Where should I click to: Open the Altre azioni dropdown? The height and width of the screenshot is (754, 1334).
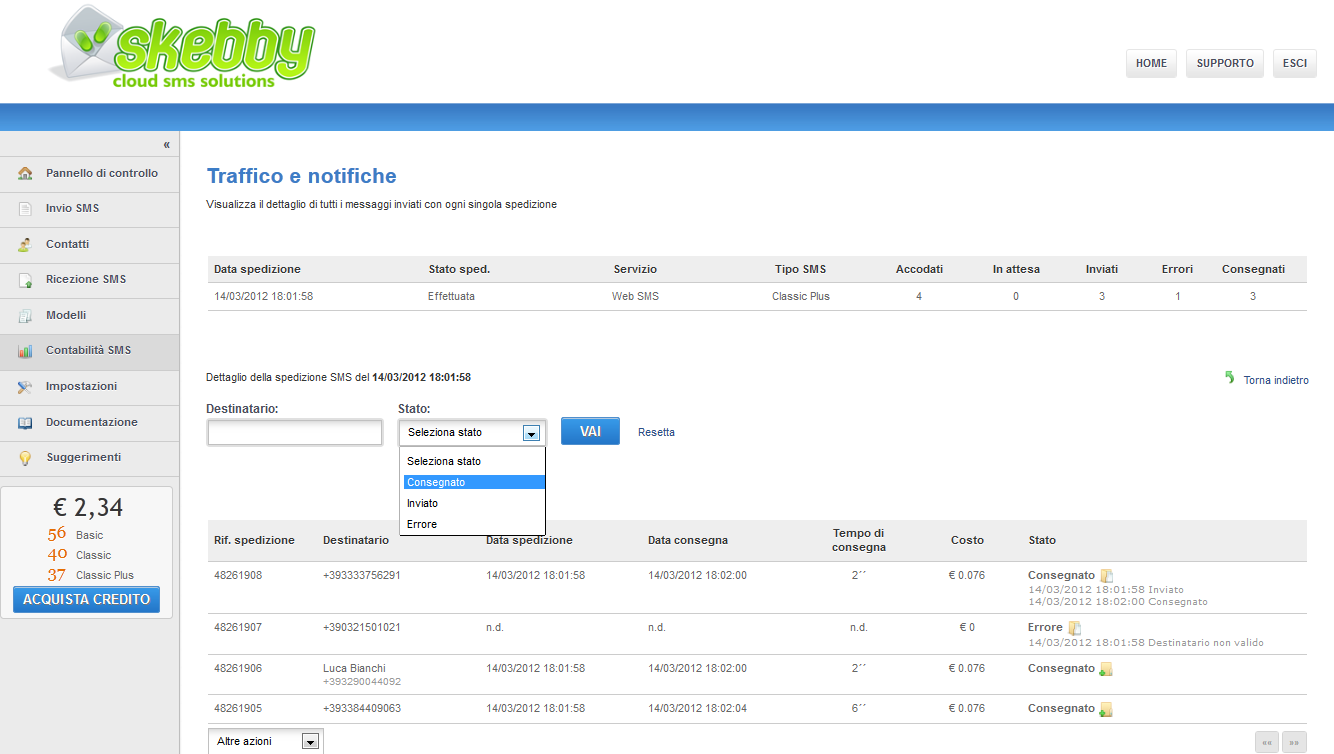266,741
